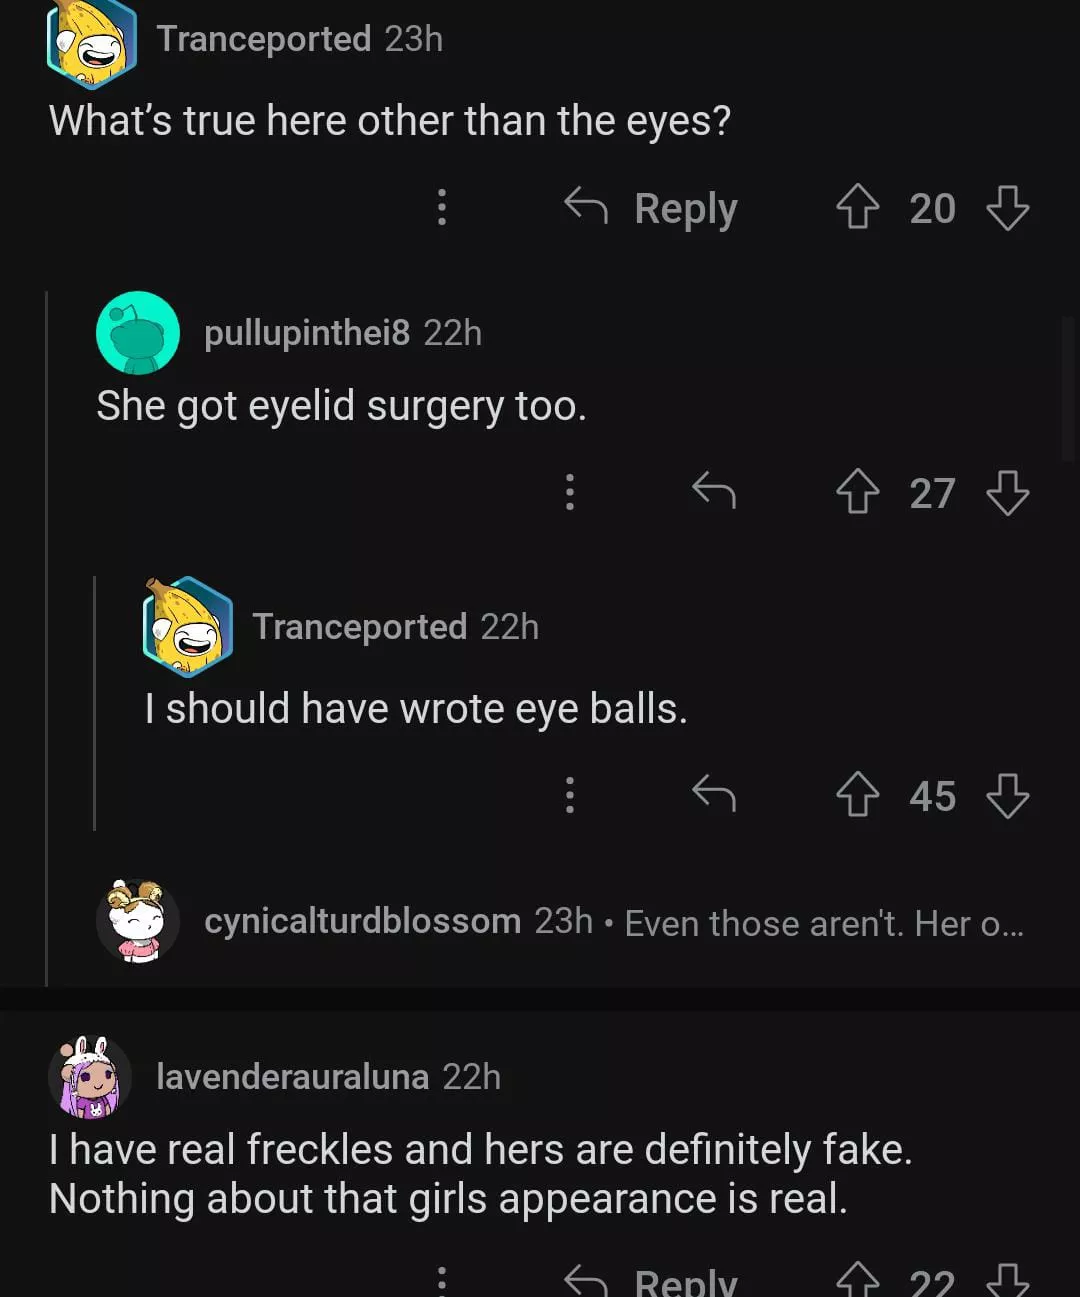1080x1297 pixels.
Task: Open the lavenderauraluna username link
Action: point(292,1077)
